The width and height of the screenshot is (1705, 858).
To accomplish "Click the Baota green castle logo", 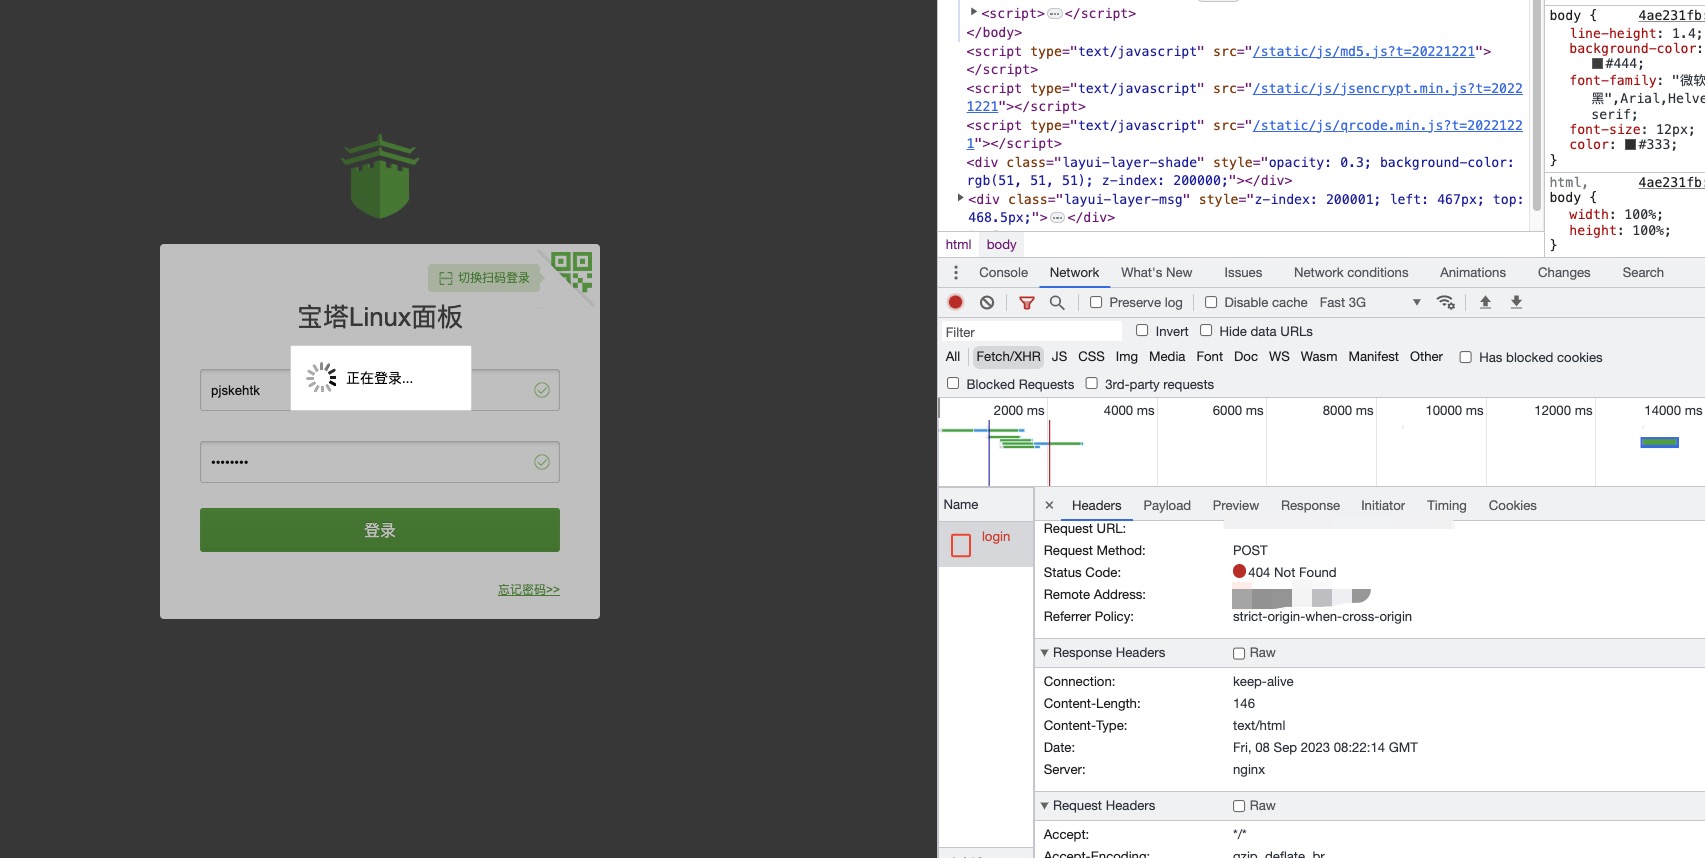I will point(380,177).
